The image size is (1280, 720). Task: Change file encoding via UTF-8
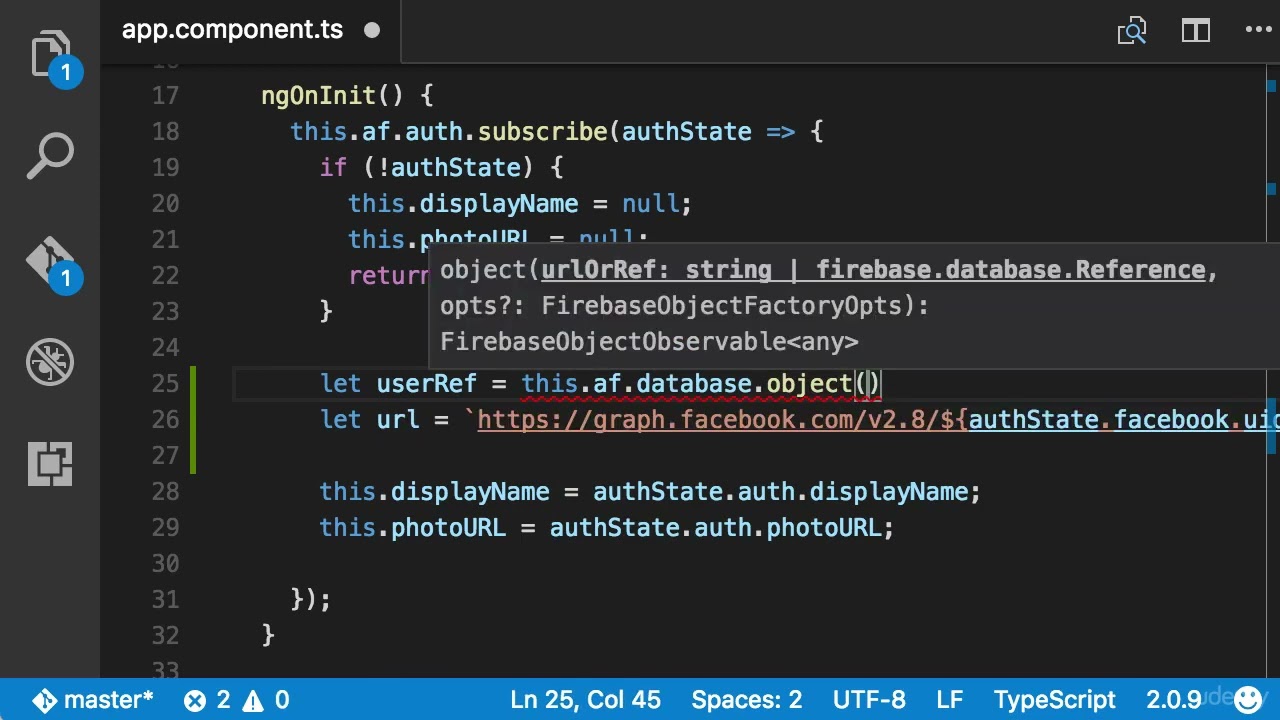point(869,700)
